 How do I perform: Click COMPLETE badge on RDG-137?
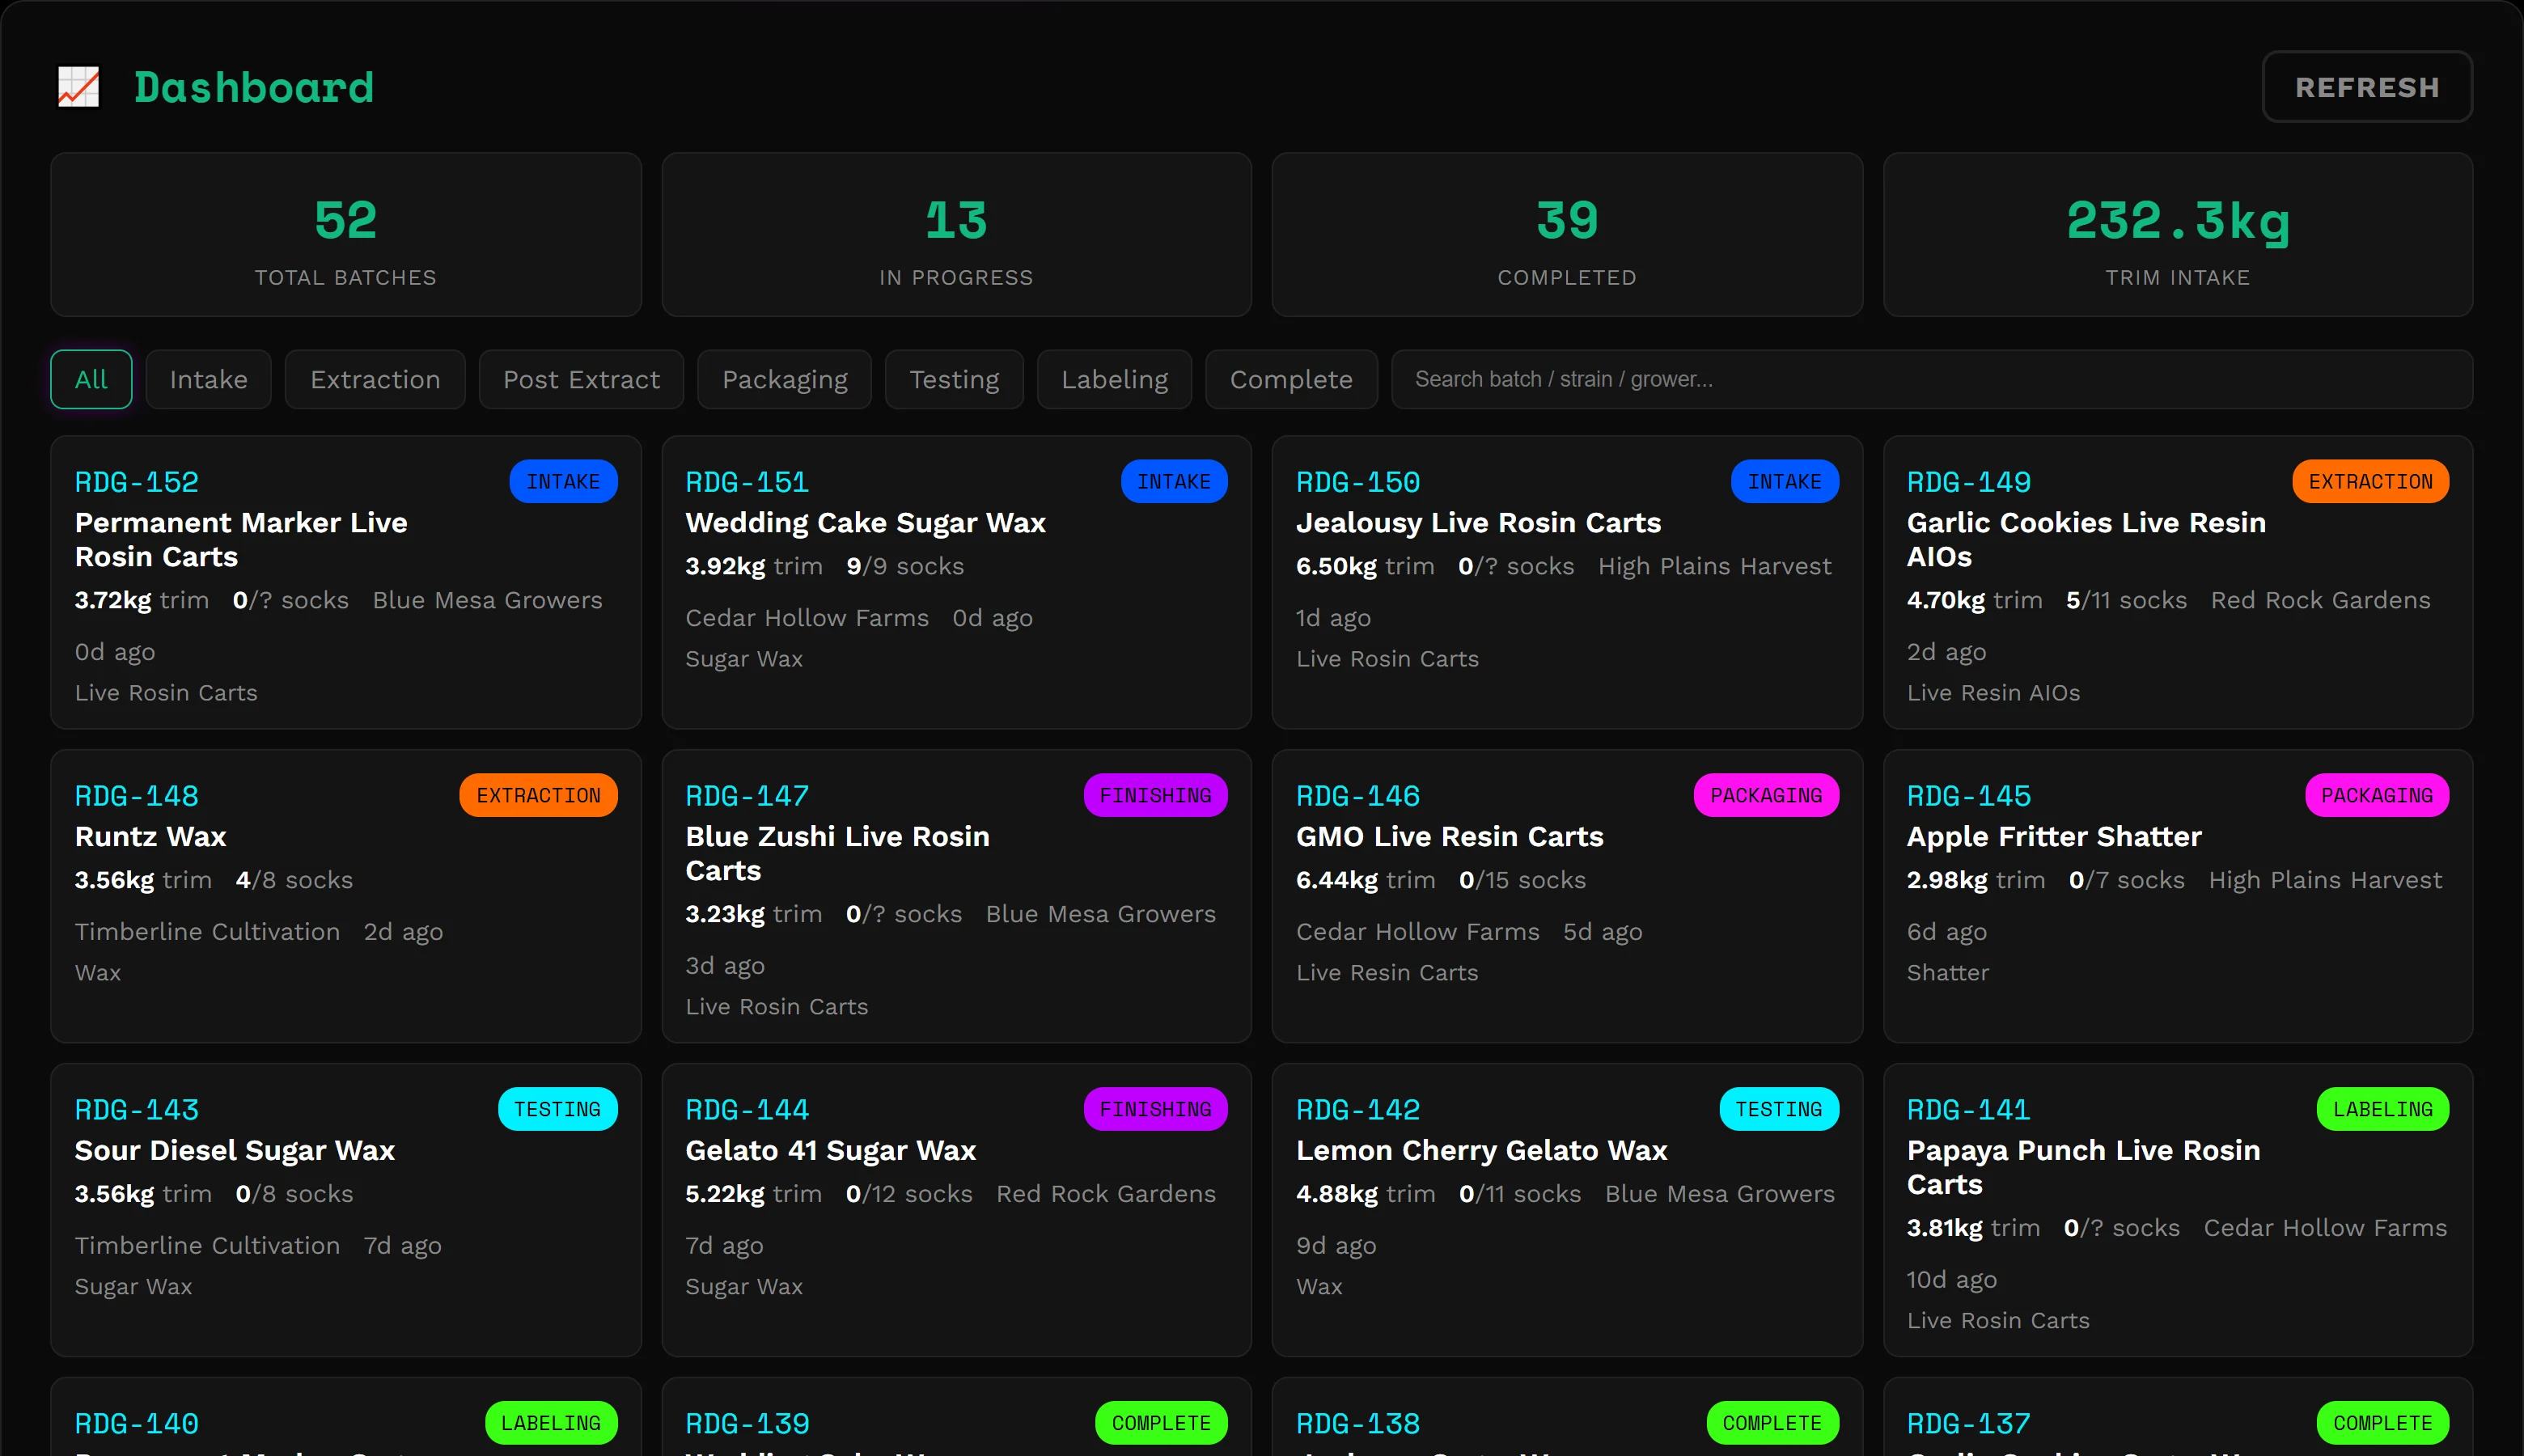[2383, 1424]
